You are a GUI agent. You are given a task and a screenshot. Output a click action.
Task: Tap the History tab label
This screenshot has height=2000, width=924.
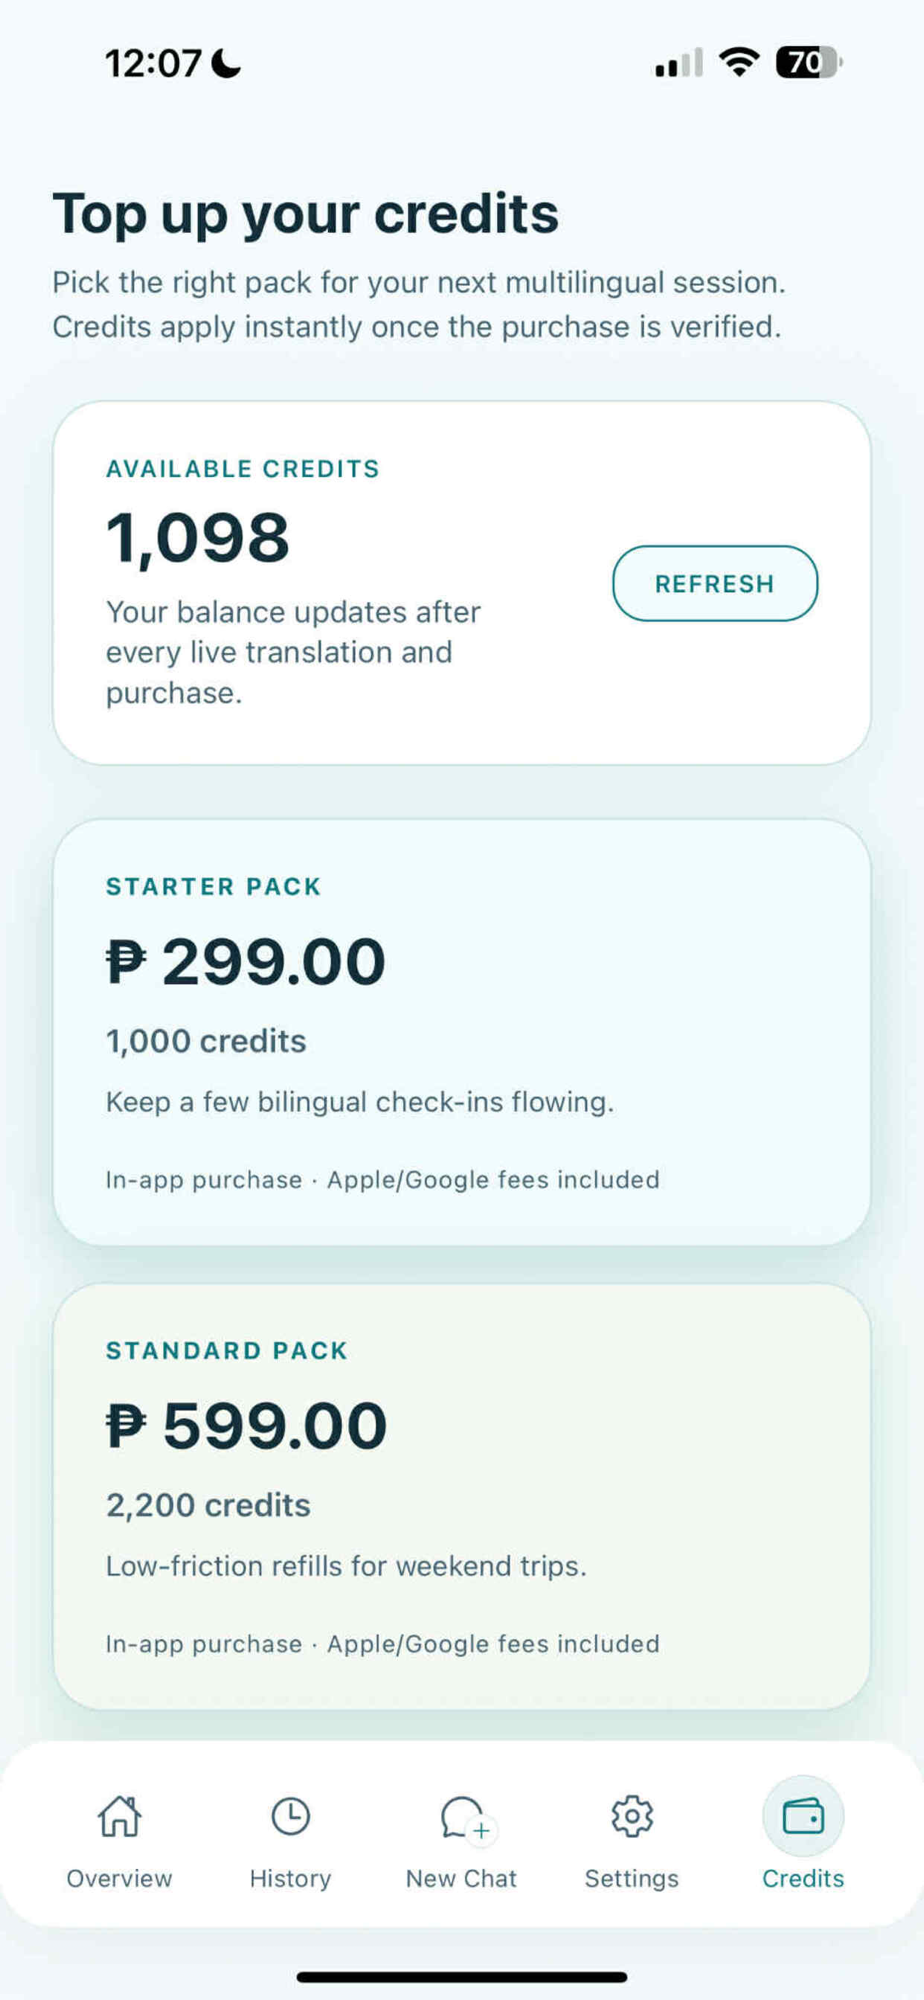pos(290,1878)
